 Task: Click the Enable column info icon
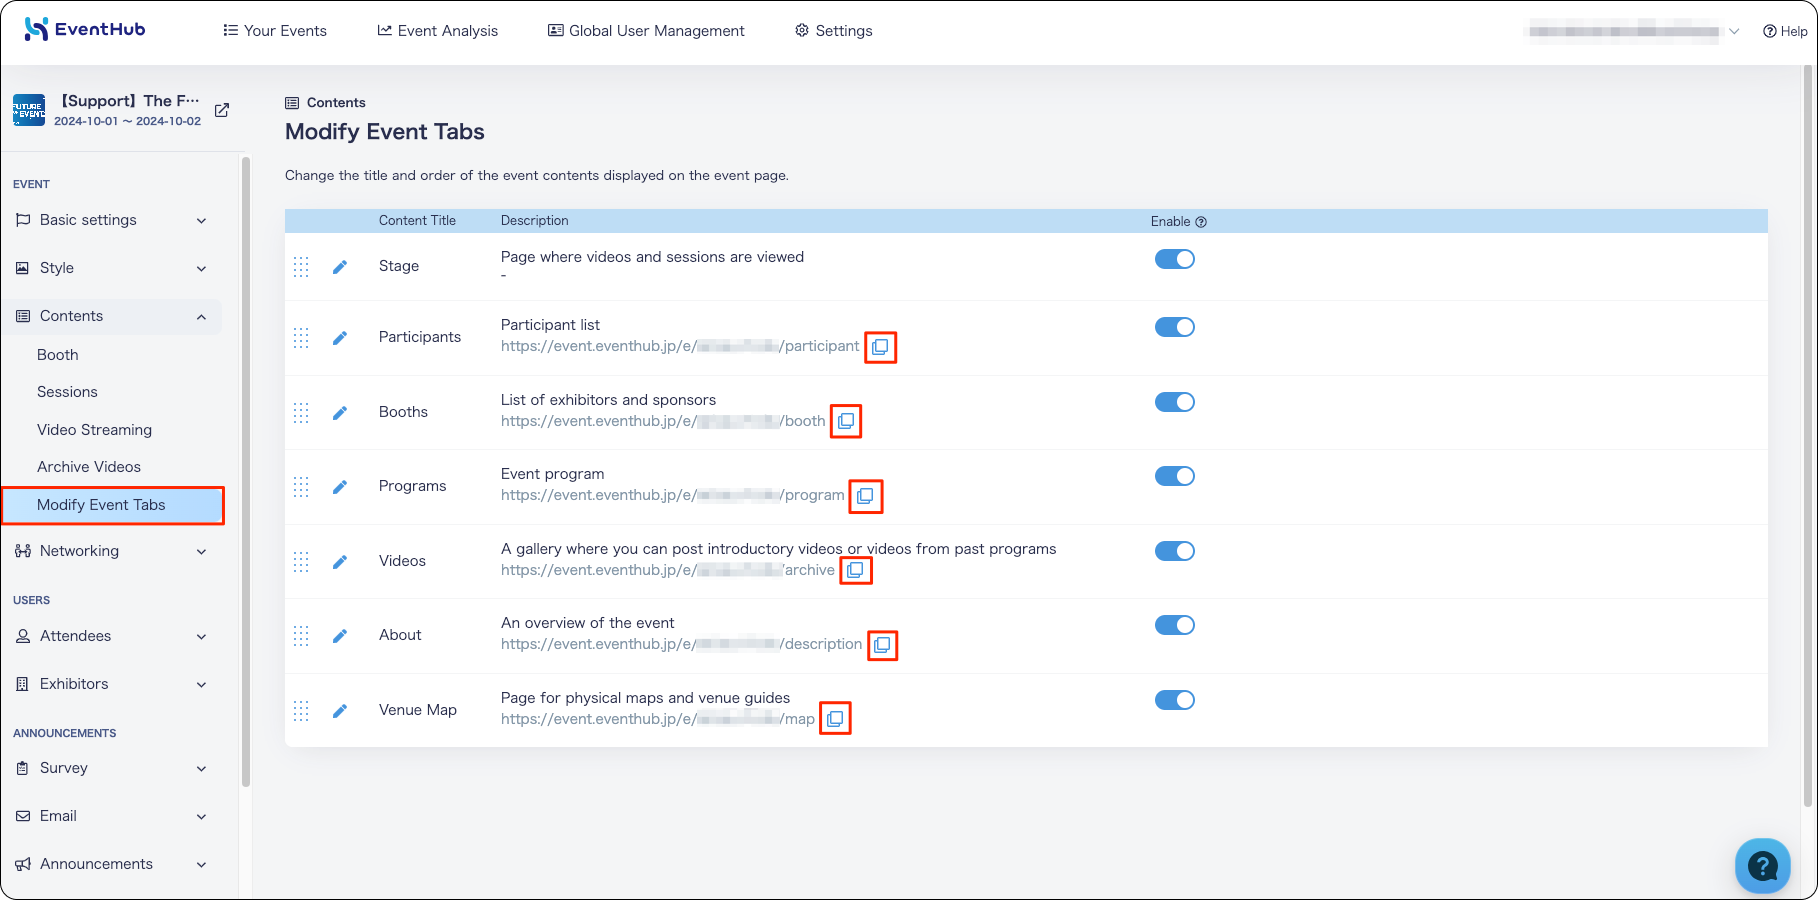tap(1201, 222)
